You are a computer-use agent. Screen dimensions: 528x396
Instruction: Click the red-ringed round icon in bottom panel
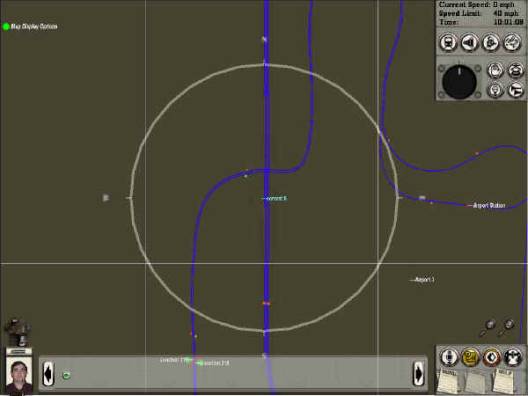(x=491, y=357)
